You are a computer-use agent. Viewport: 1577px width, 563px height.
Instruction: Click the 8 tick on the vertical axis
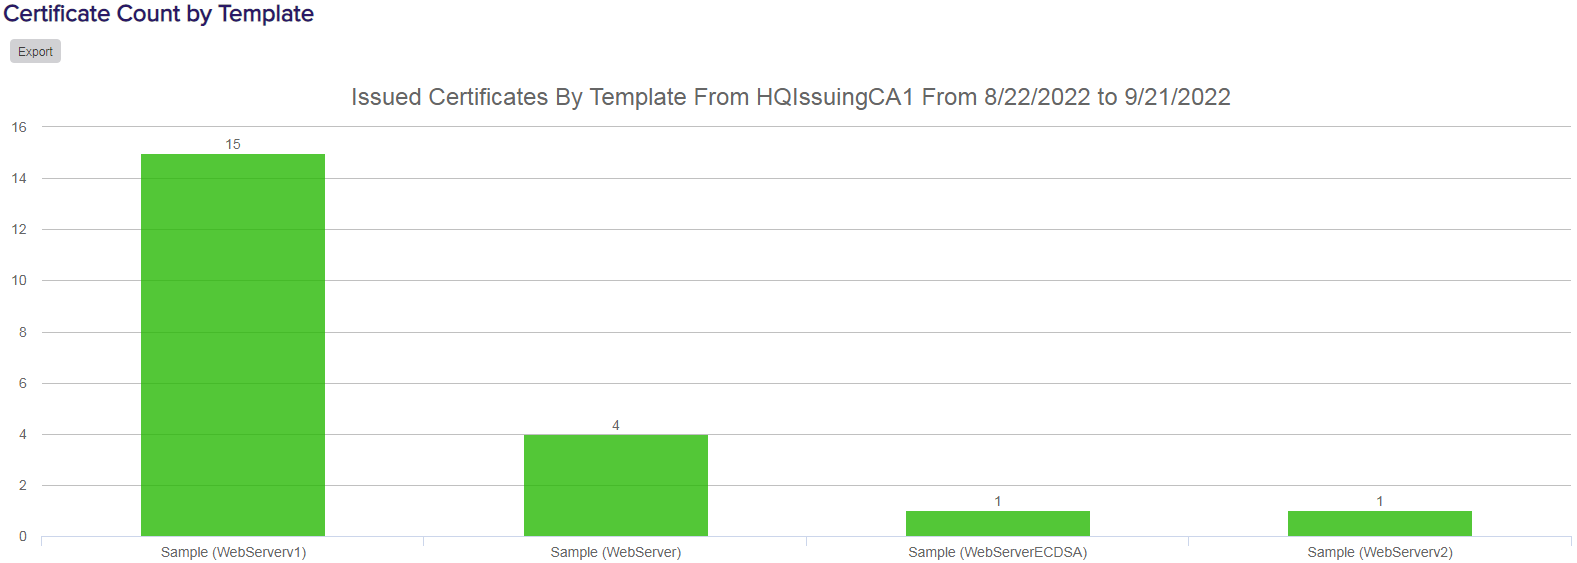point(23,332)
